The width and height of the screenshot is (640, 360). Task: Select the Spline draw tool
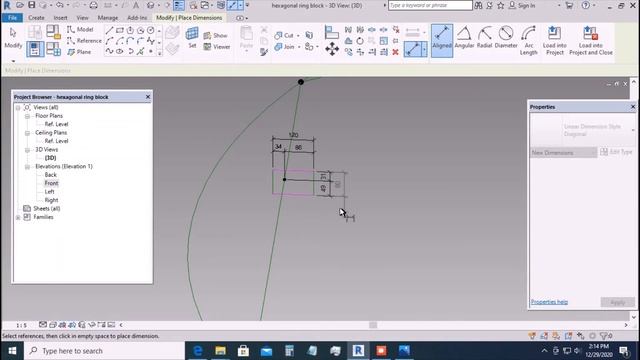[109, 52]
